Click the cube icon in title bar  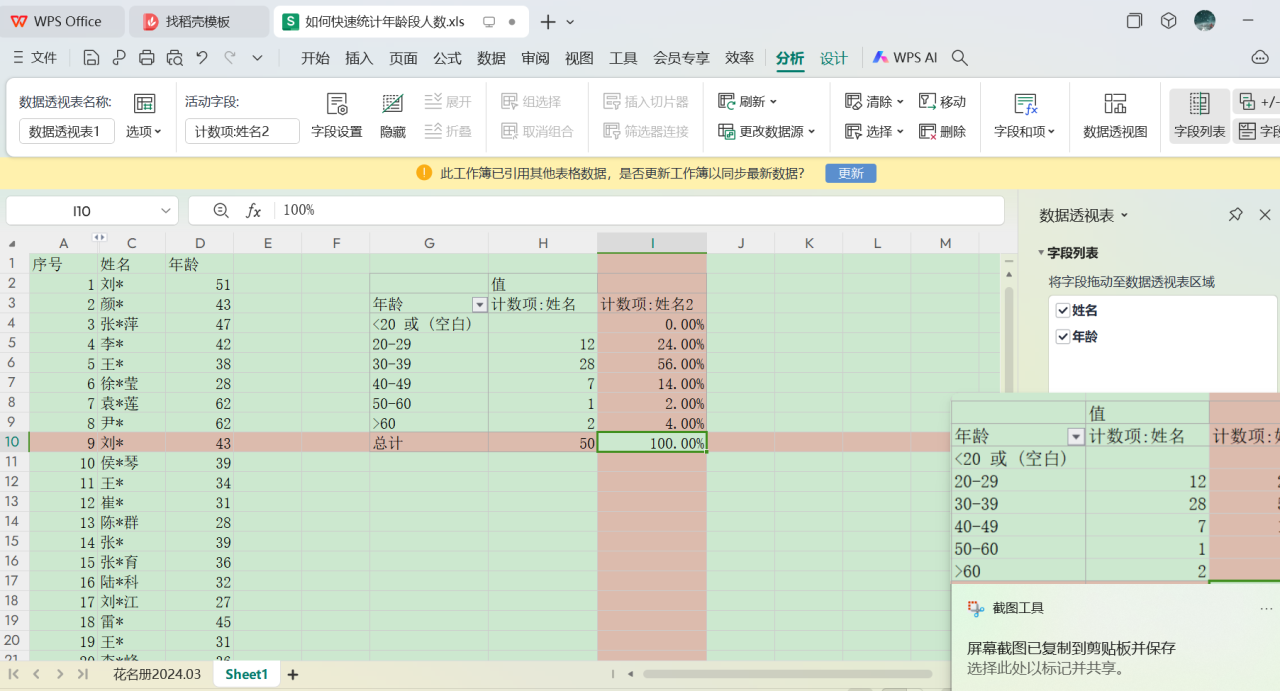pos(1168,21)
